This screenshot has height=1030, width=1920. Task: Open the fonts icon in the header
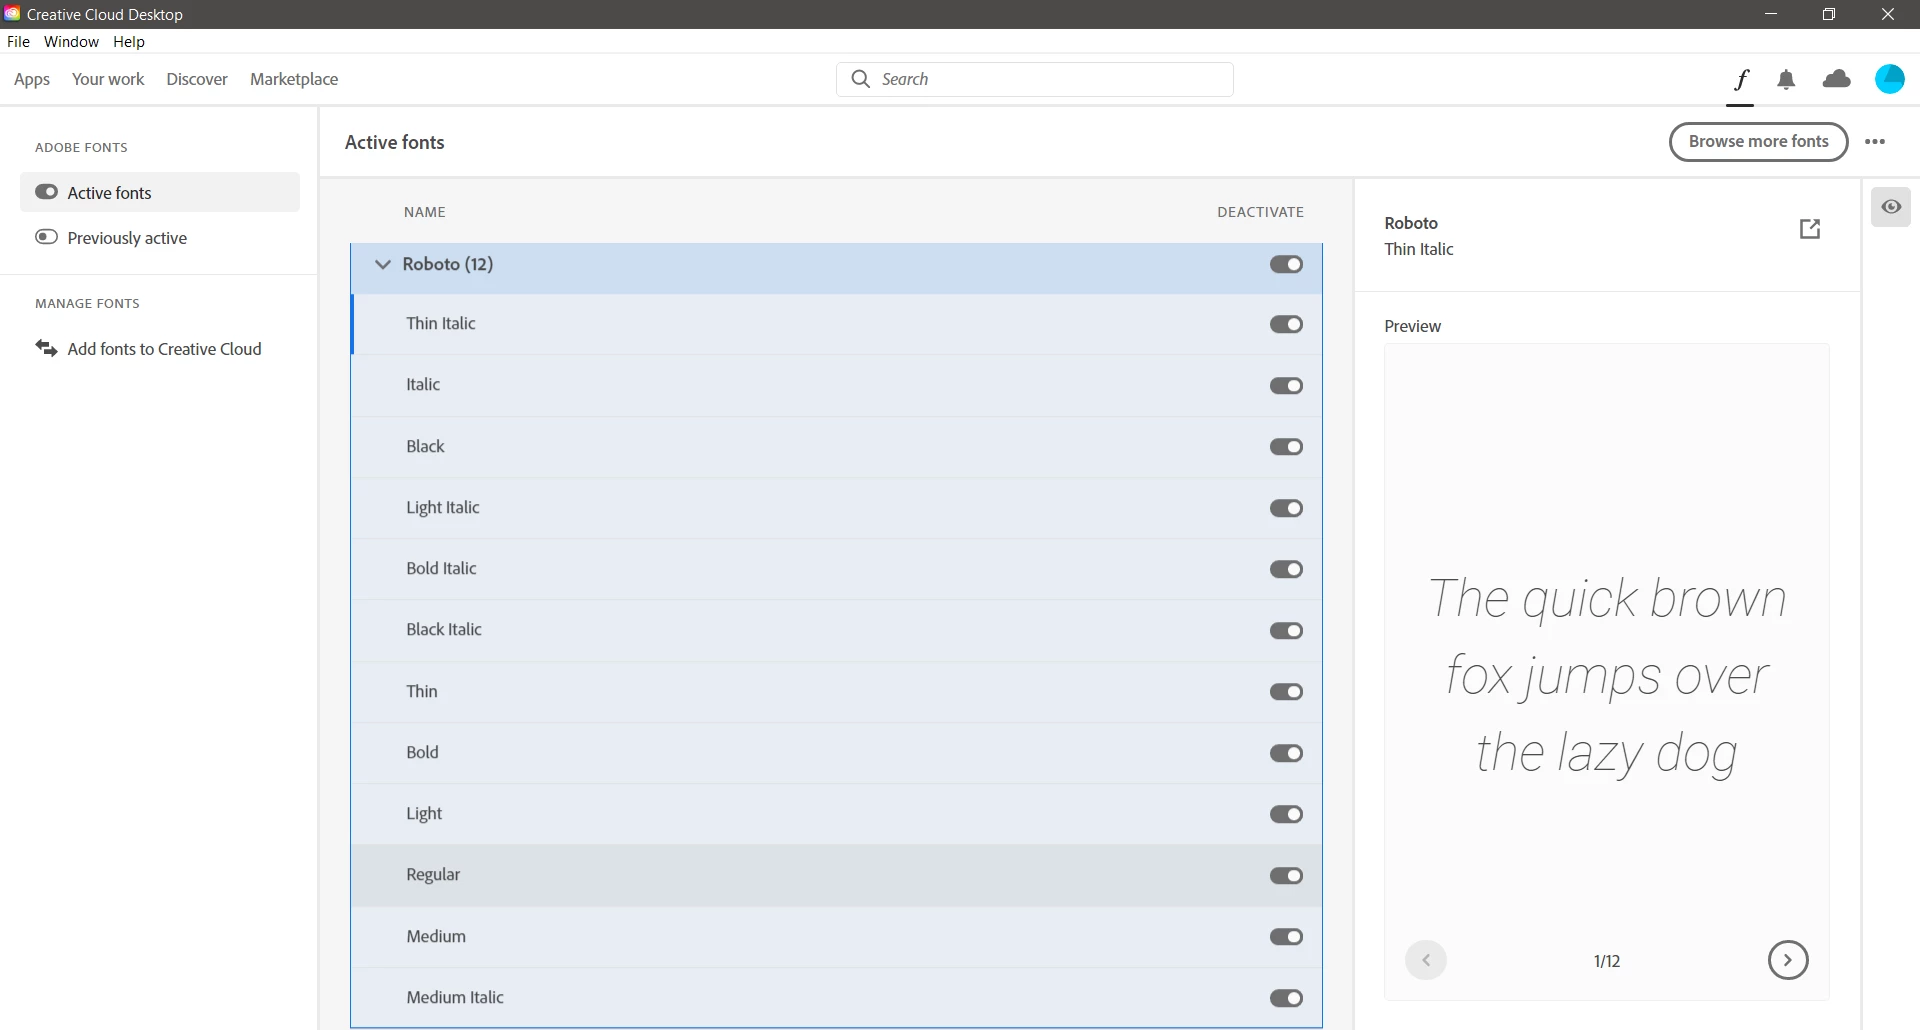click(1741, 79)
